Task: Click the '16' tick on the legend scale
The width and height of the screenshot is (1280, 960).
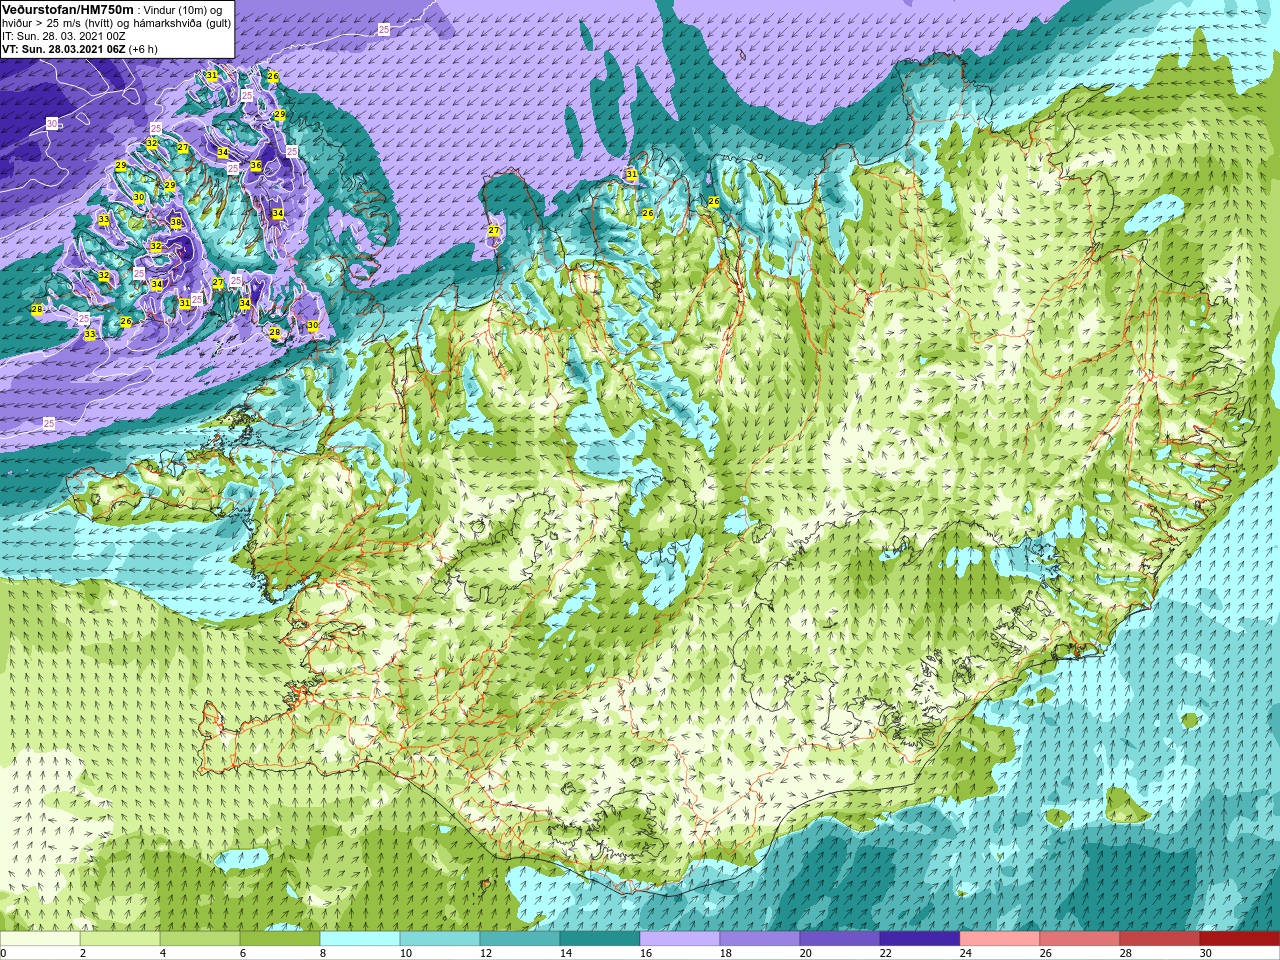Action: tap(645, 953)
